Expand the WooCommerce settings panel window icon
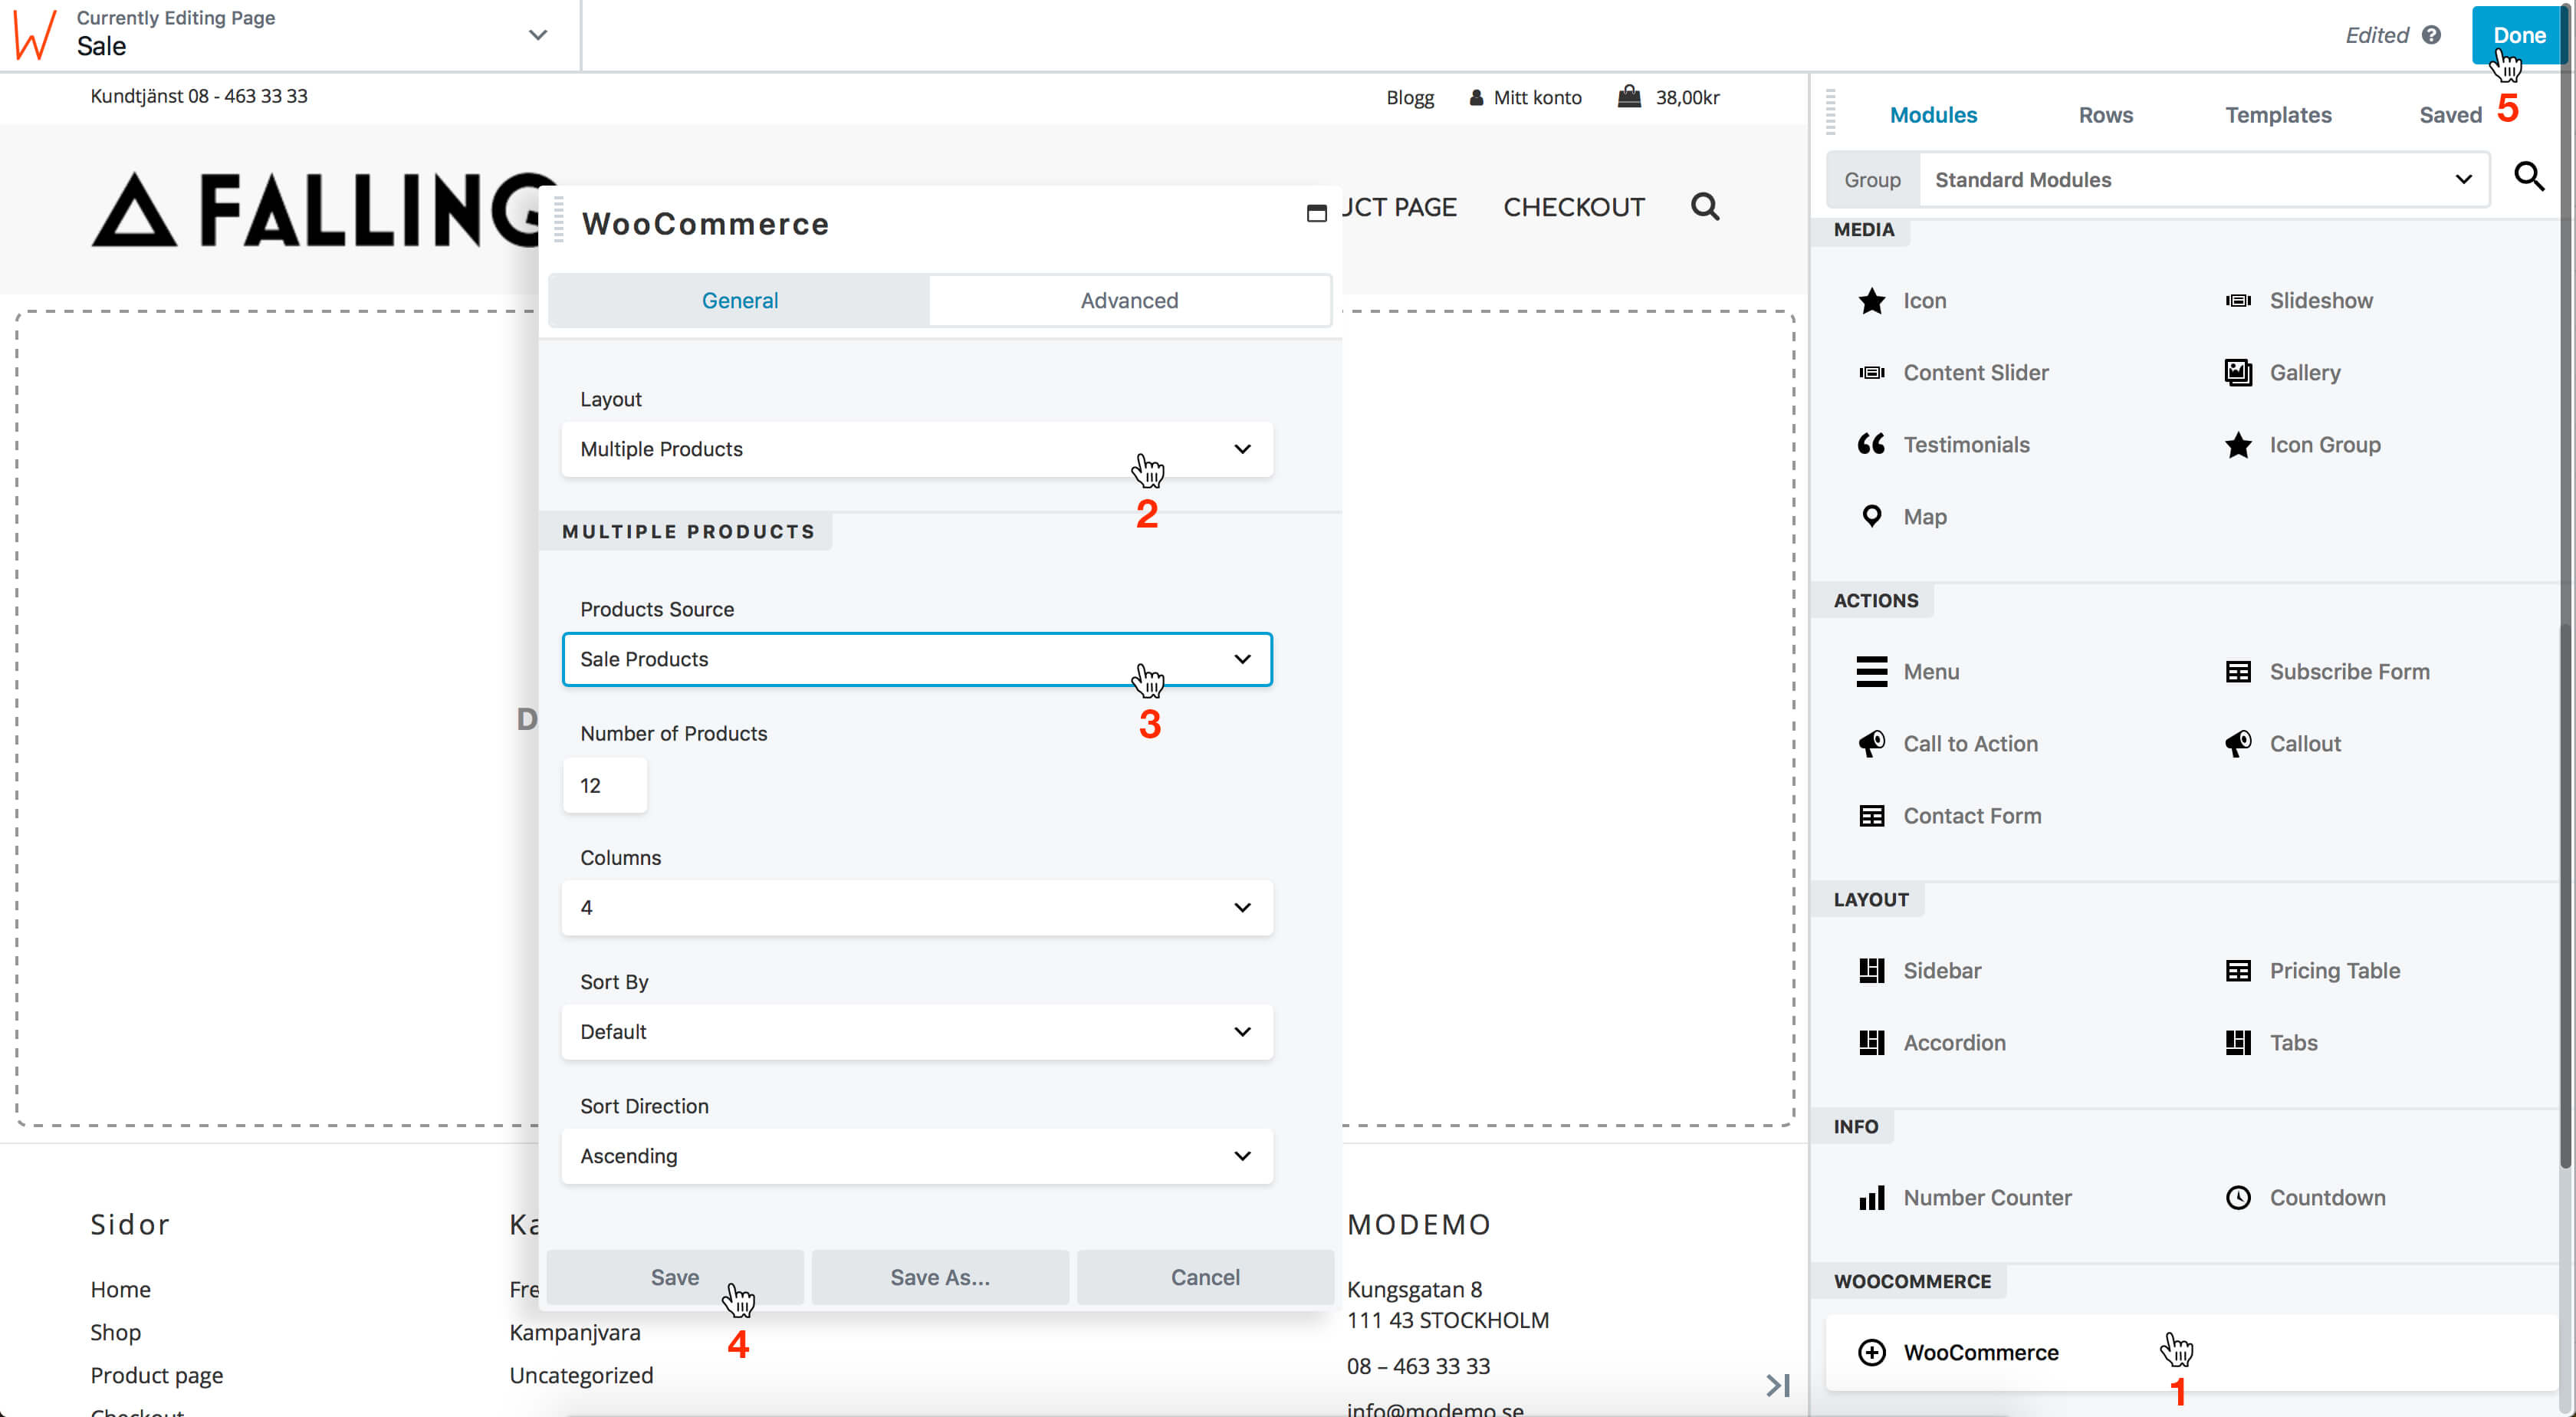The image size is (2576, 1417). (1316, 213)
